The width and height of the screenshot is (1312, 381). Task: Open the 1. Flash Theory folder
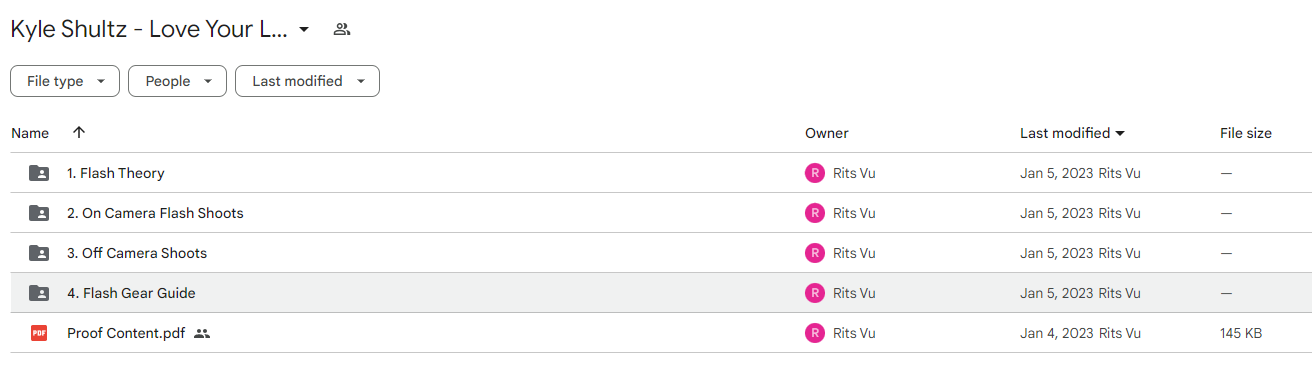click(115, 173)
